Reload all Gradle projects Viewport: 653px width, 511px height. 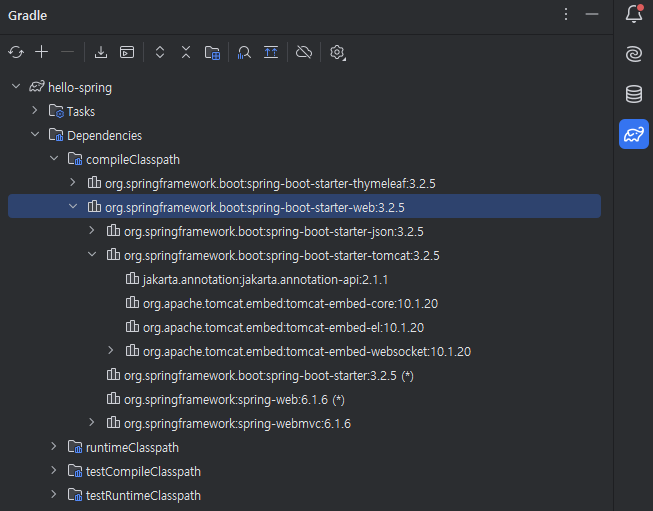[16, 52]
